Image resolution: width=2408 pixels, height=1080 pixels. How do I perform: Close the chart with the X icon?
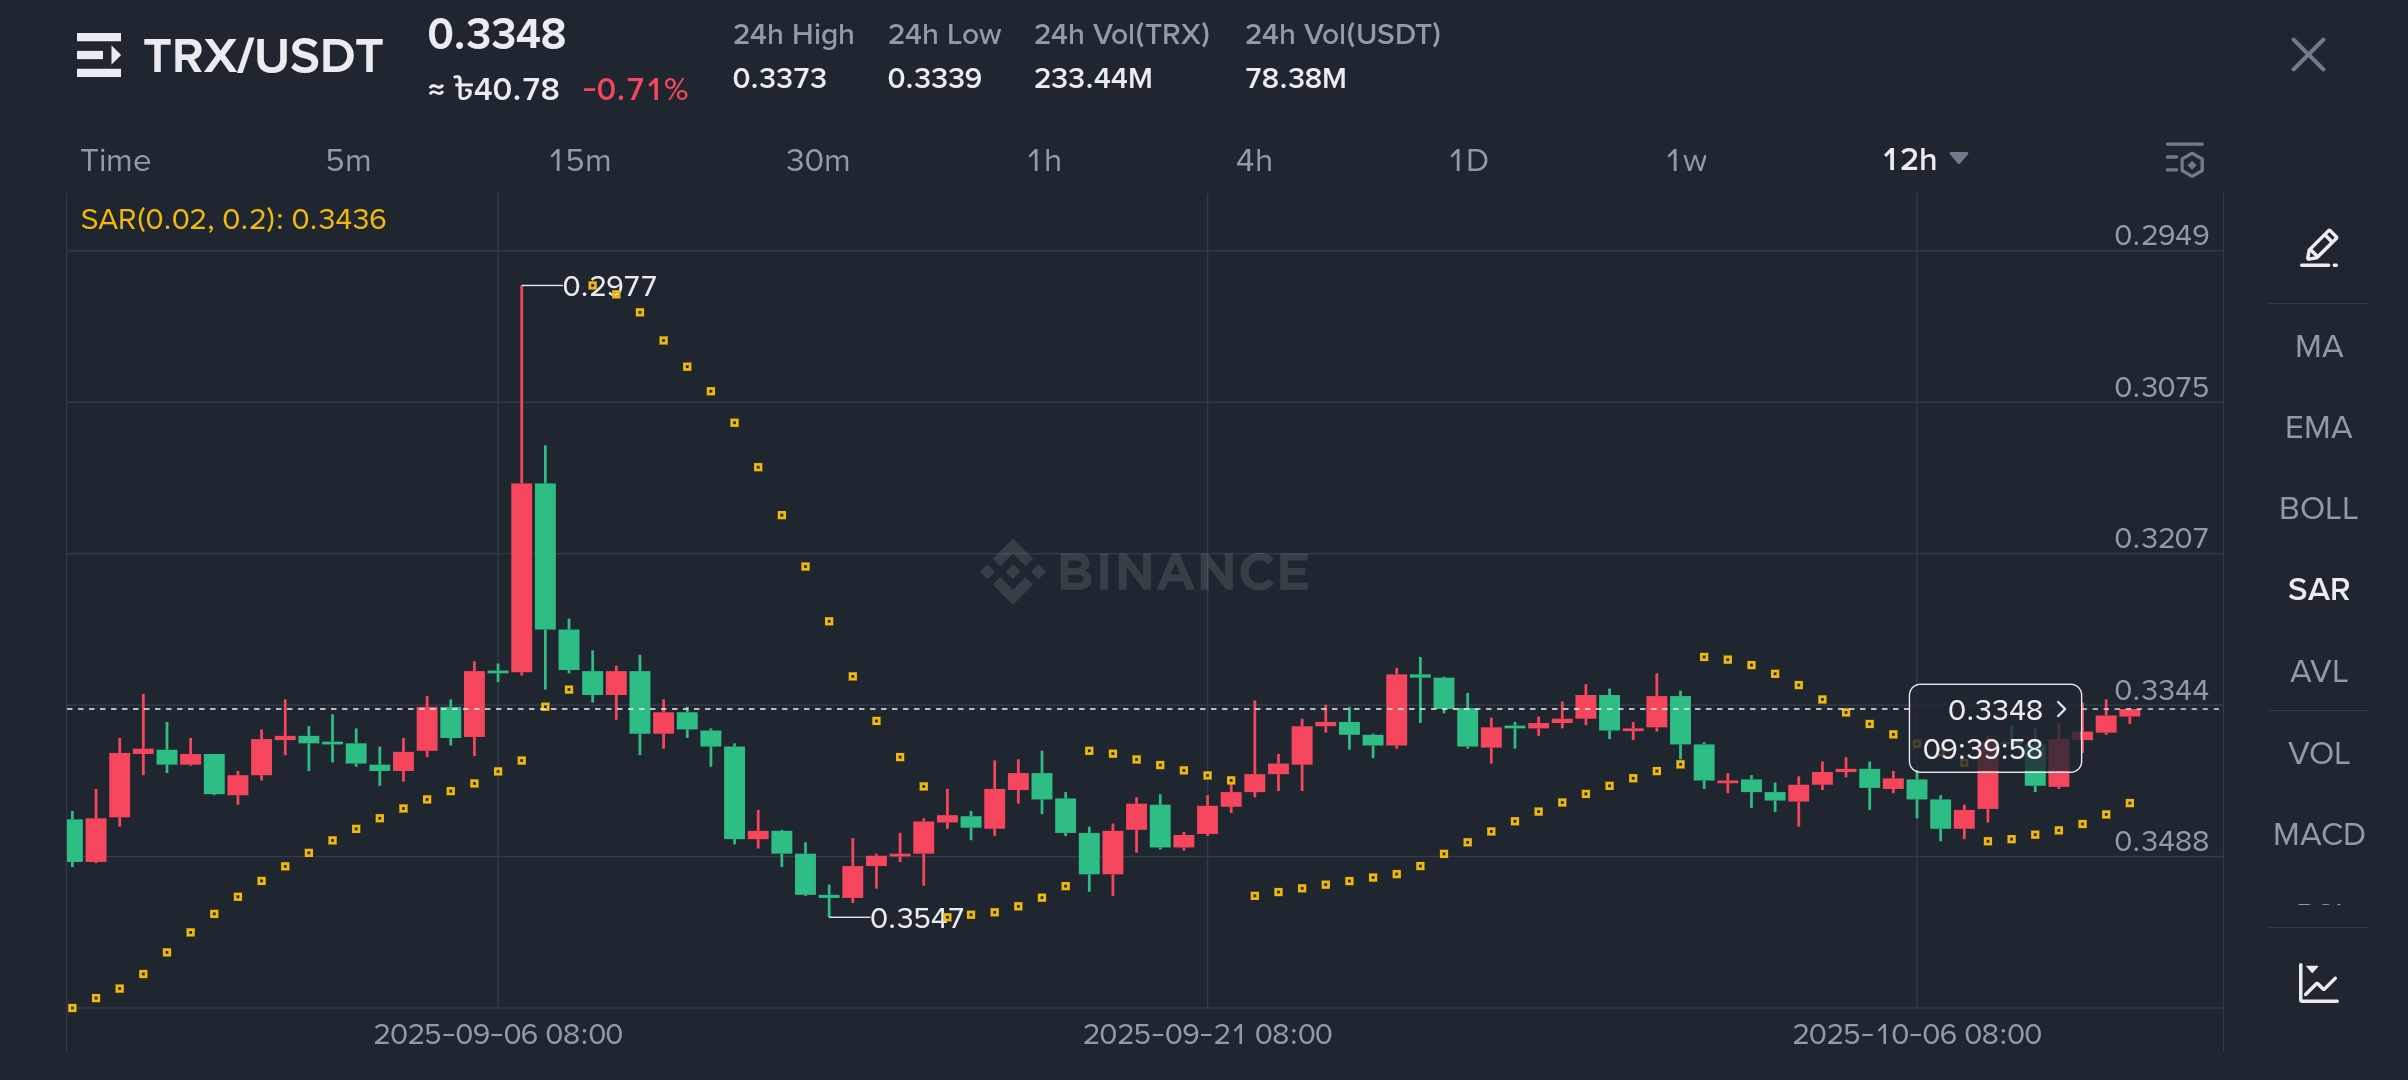coord(2308,55)
